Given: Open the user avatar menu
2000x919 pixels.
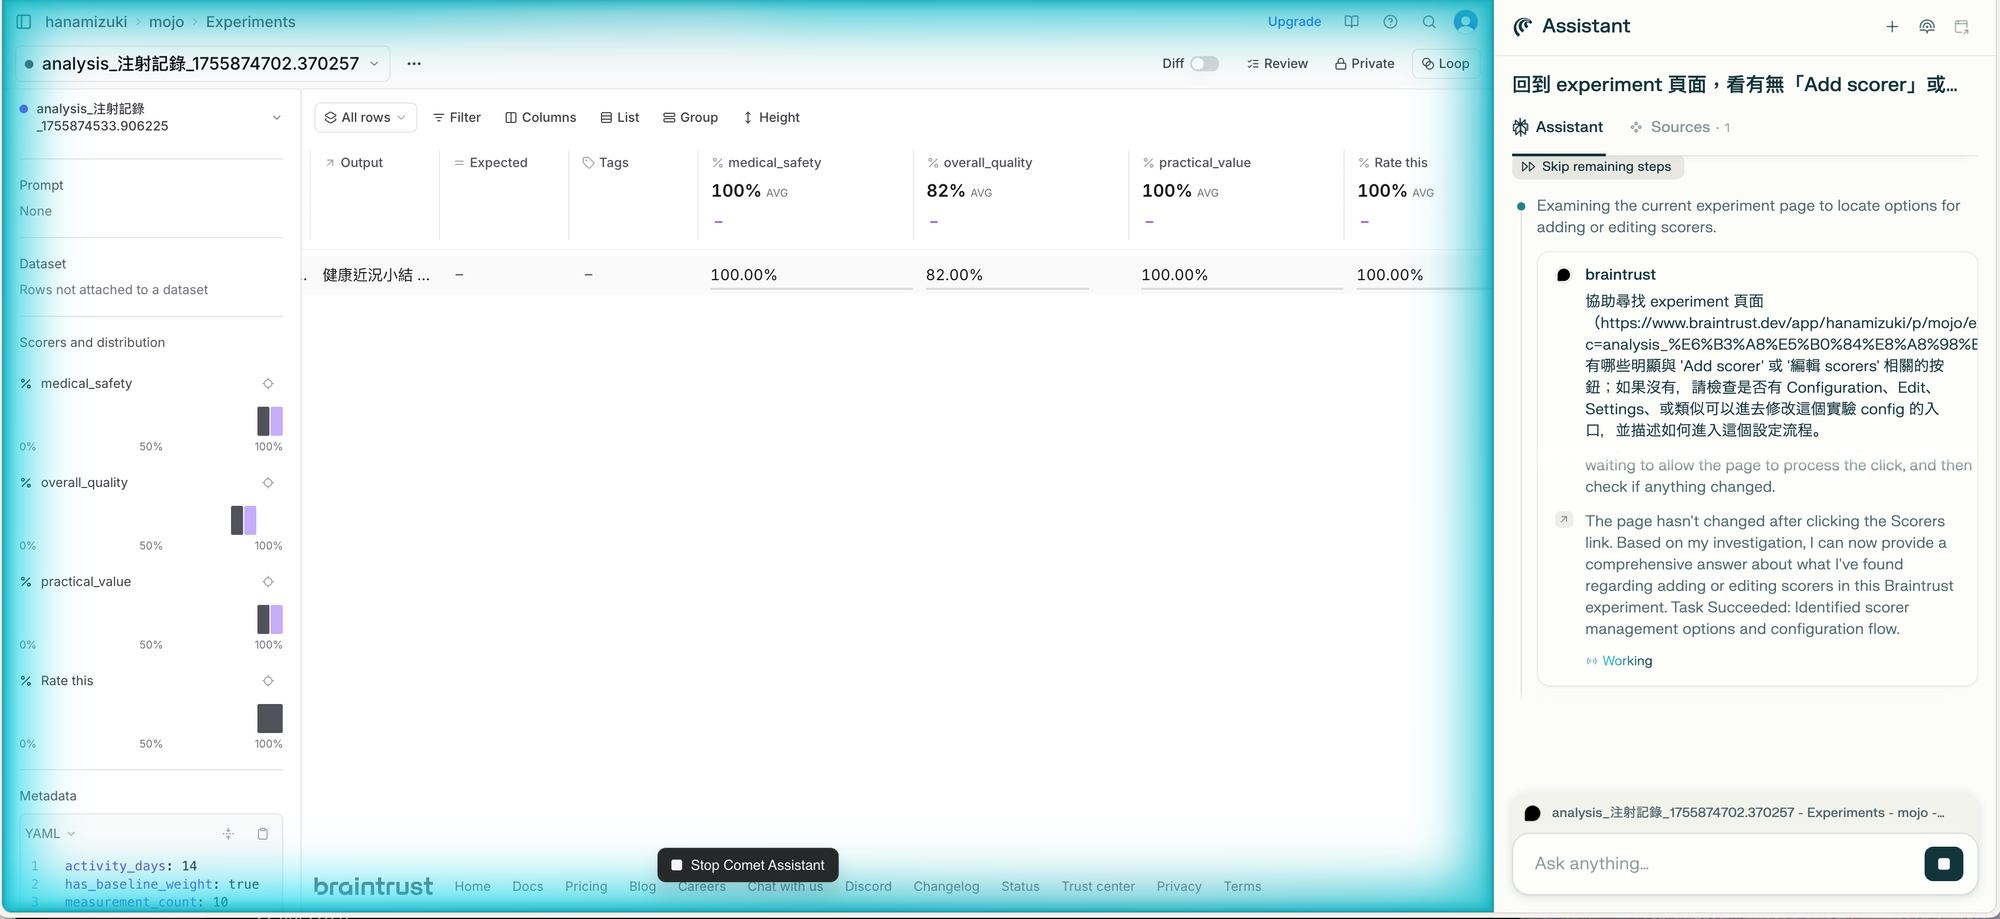Looking at the screenshot, I should (x=1465, y=22).
